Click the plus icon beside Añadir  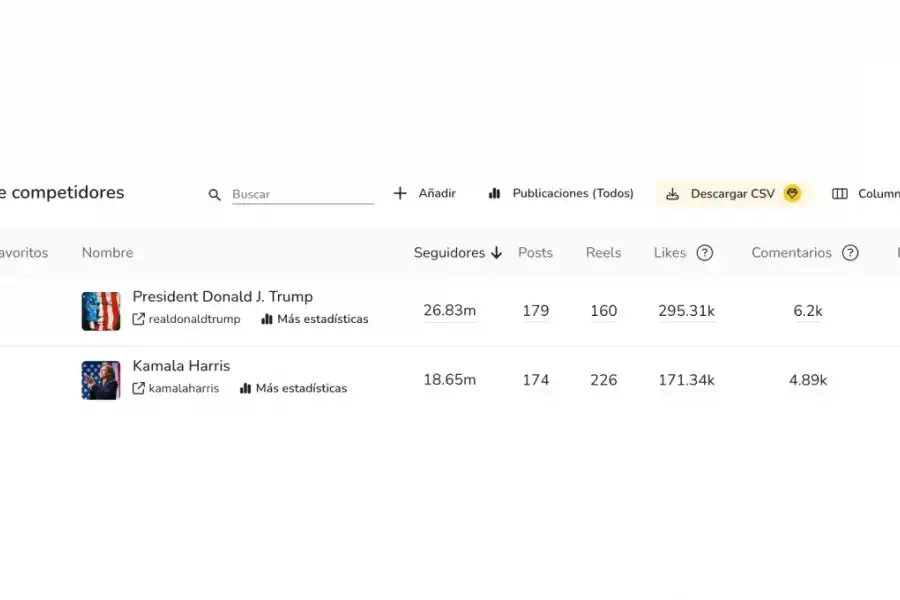click(x=400, y=193)
